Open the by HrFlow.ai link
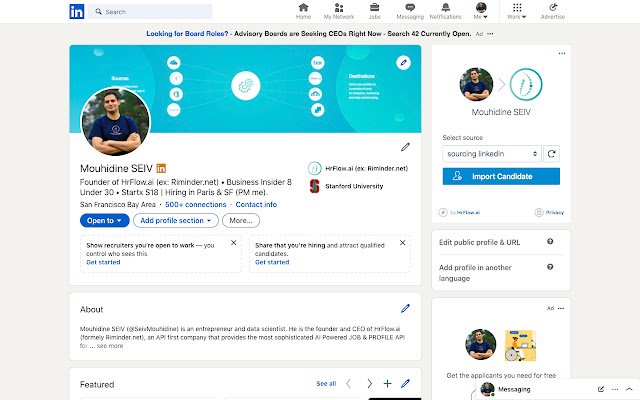 [460, 213]
